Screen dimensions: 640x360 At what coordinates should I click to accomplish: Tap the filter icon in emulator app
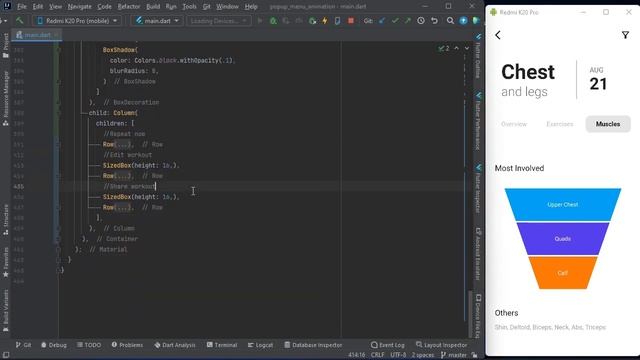625,35
